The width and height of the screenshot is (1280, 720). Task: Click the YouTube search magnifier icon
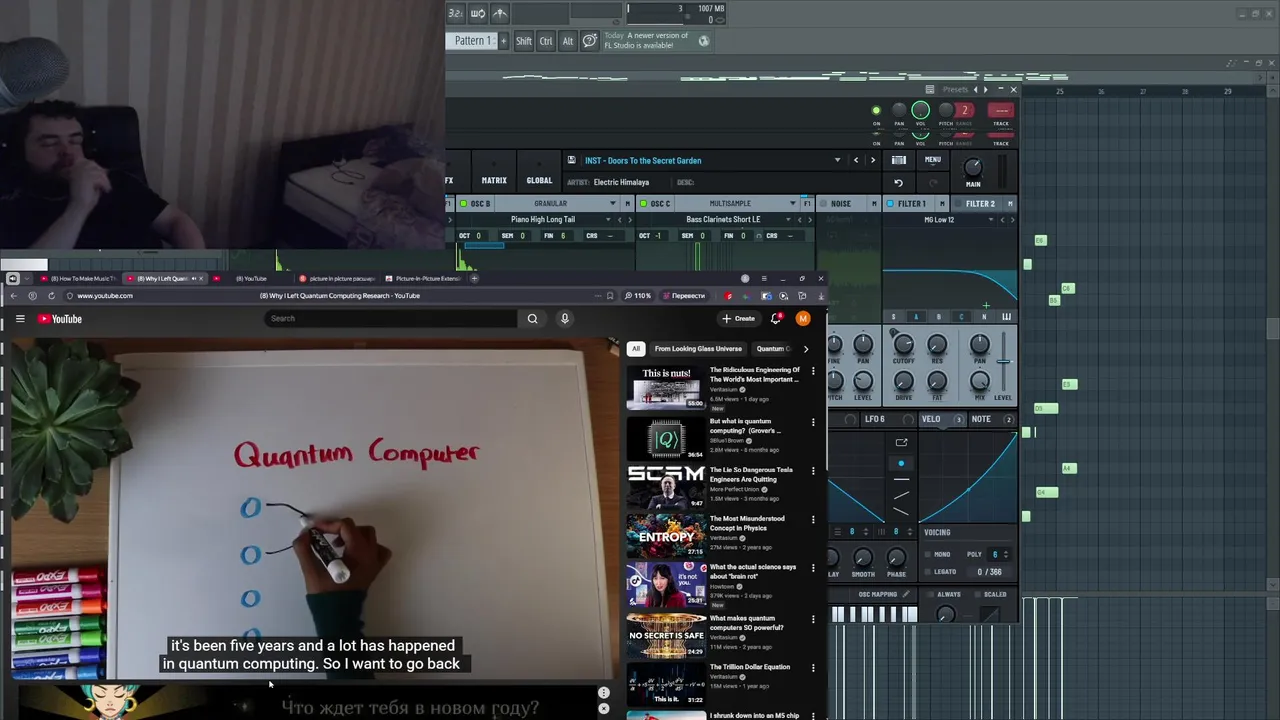click(x=532, y=319)
